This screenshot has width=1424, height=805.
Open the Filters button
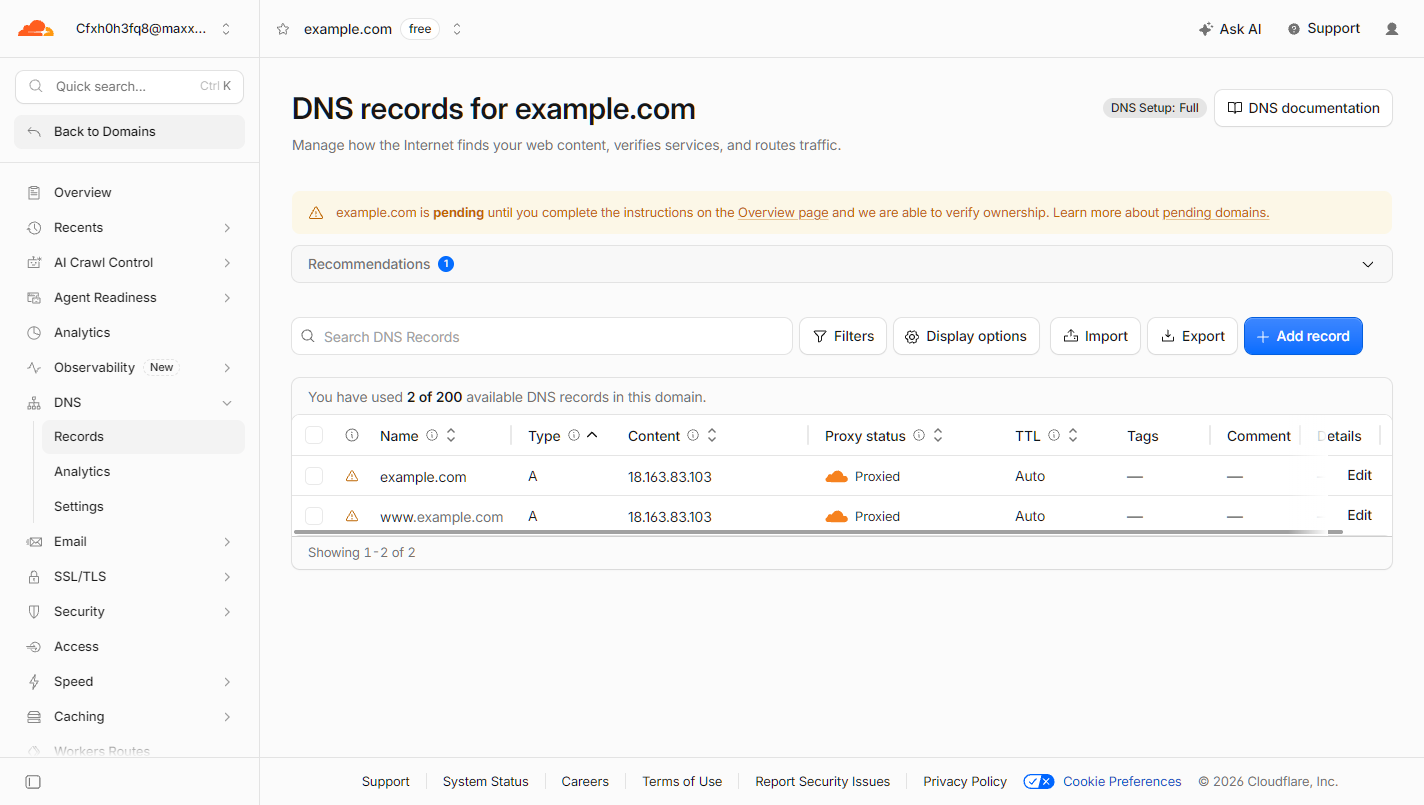tap(843, 336)
